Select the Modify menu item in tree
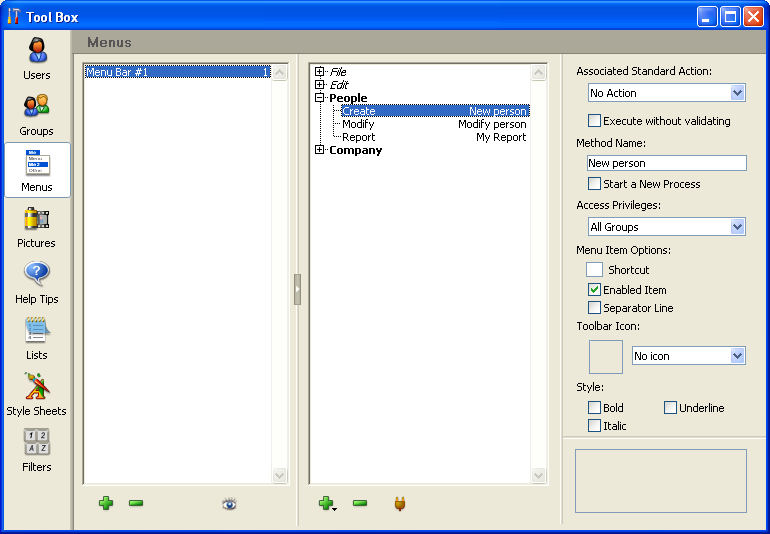Image resolution: width=770 pixels, height=534 pixels. 358,124
